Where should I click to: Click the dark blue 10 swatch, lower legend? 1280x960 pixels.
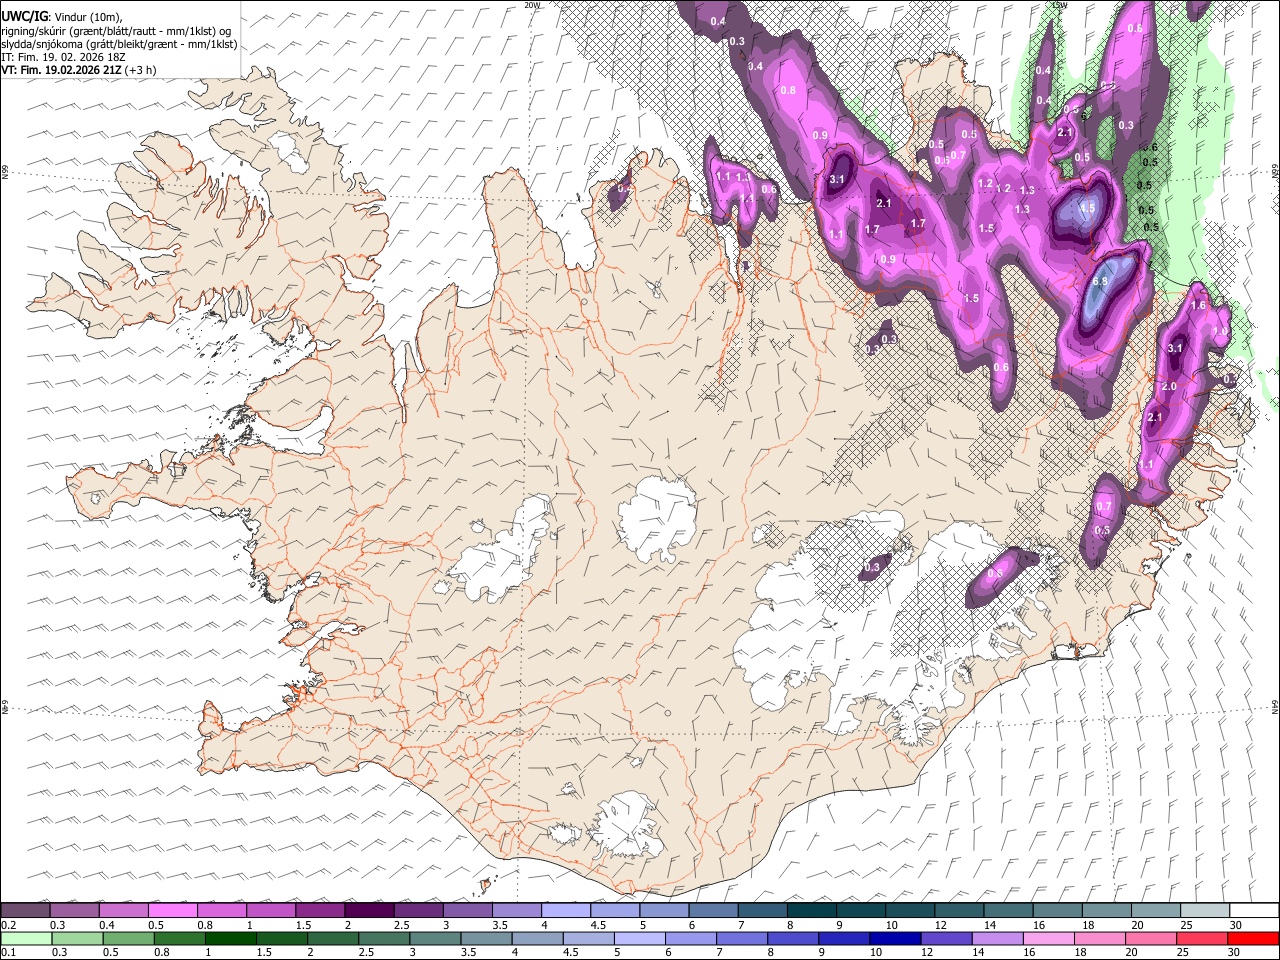pos(895,938)
